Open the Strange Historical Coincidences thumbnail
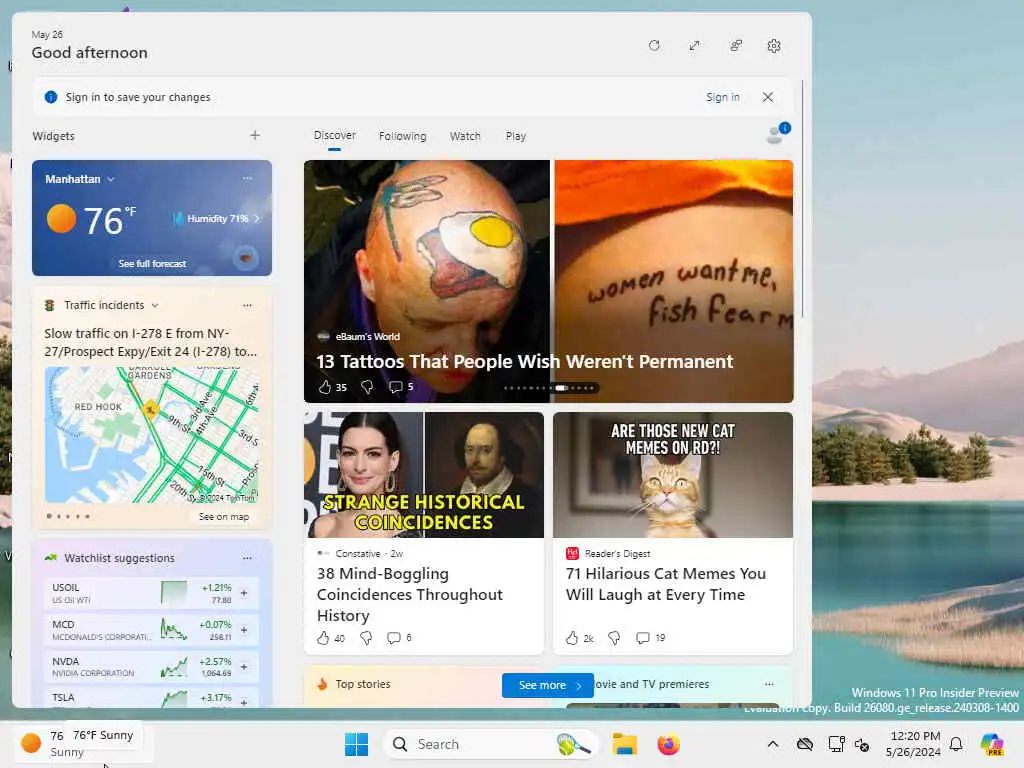 tap(424, 475)
